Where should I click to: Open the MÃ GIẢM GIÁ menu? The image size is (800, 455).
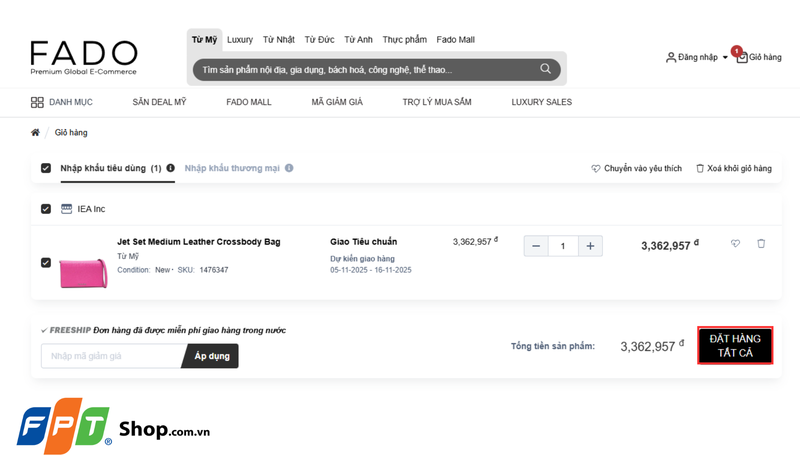coord(337,102)
